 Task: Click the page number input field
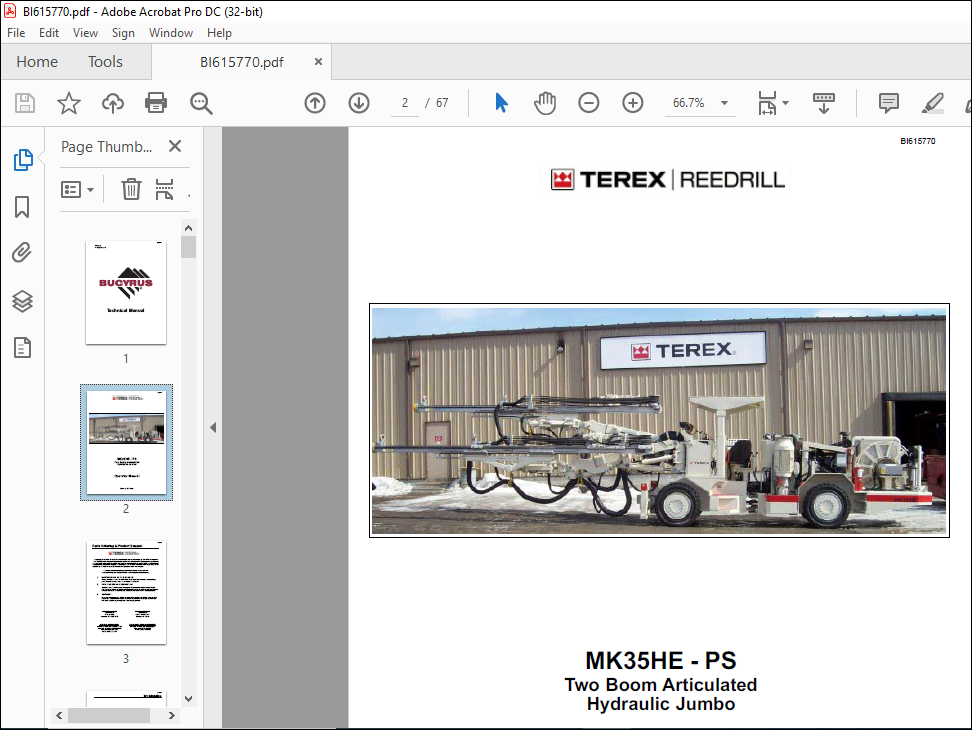(405, 103)
